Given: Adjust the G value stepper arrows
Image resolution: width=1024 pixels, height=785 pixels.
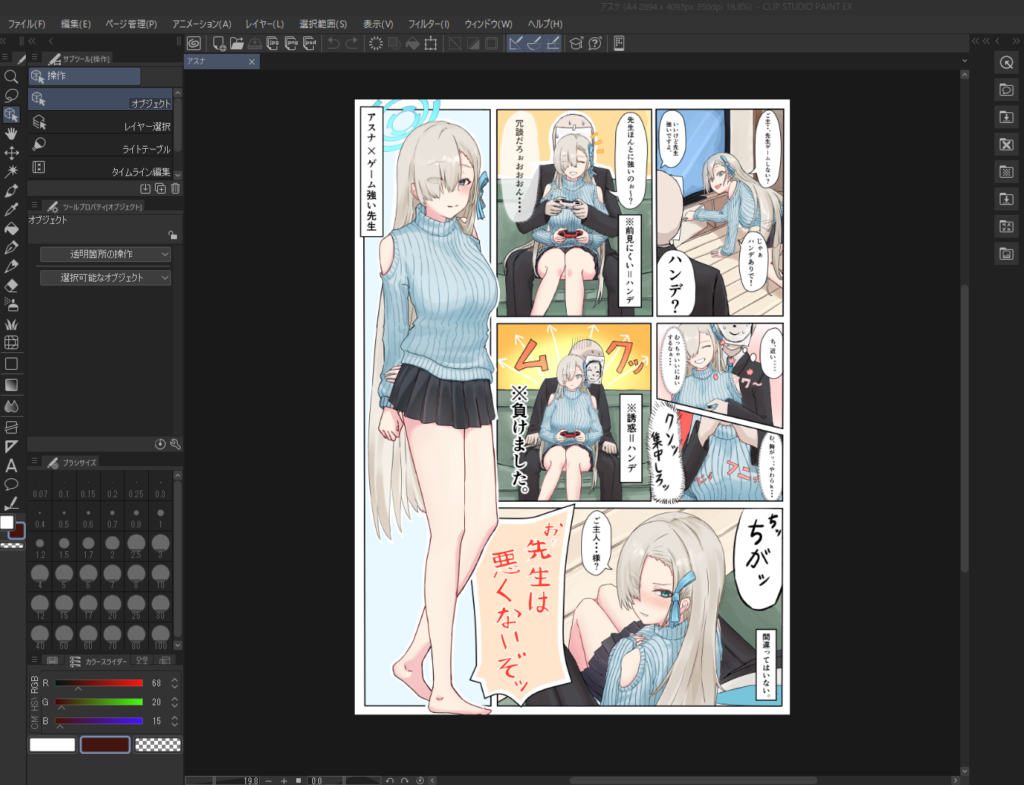Looking at the screenshot, I should pyautogui.click(x=174, y=702).
